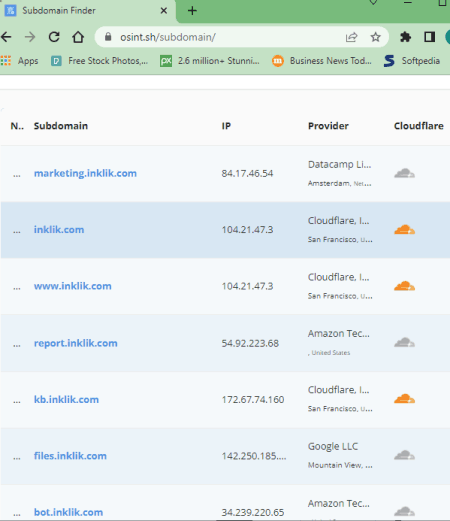
Task: Click the N.. column header
Action: coord(17,126)
